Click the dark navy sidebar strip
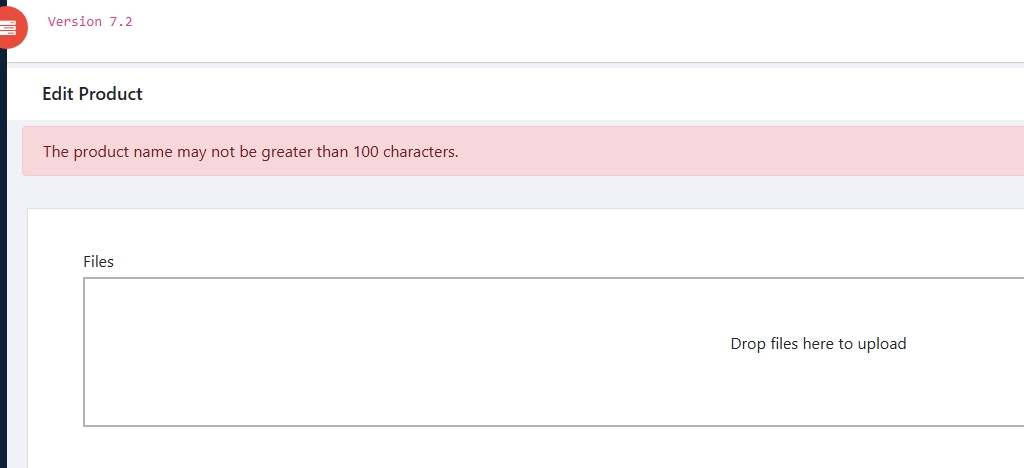 3,261
